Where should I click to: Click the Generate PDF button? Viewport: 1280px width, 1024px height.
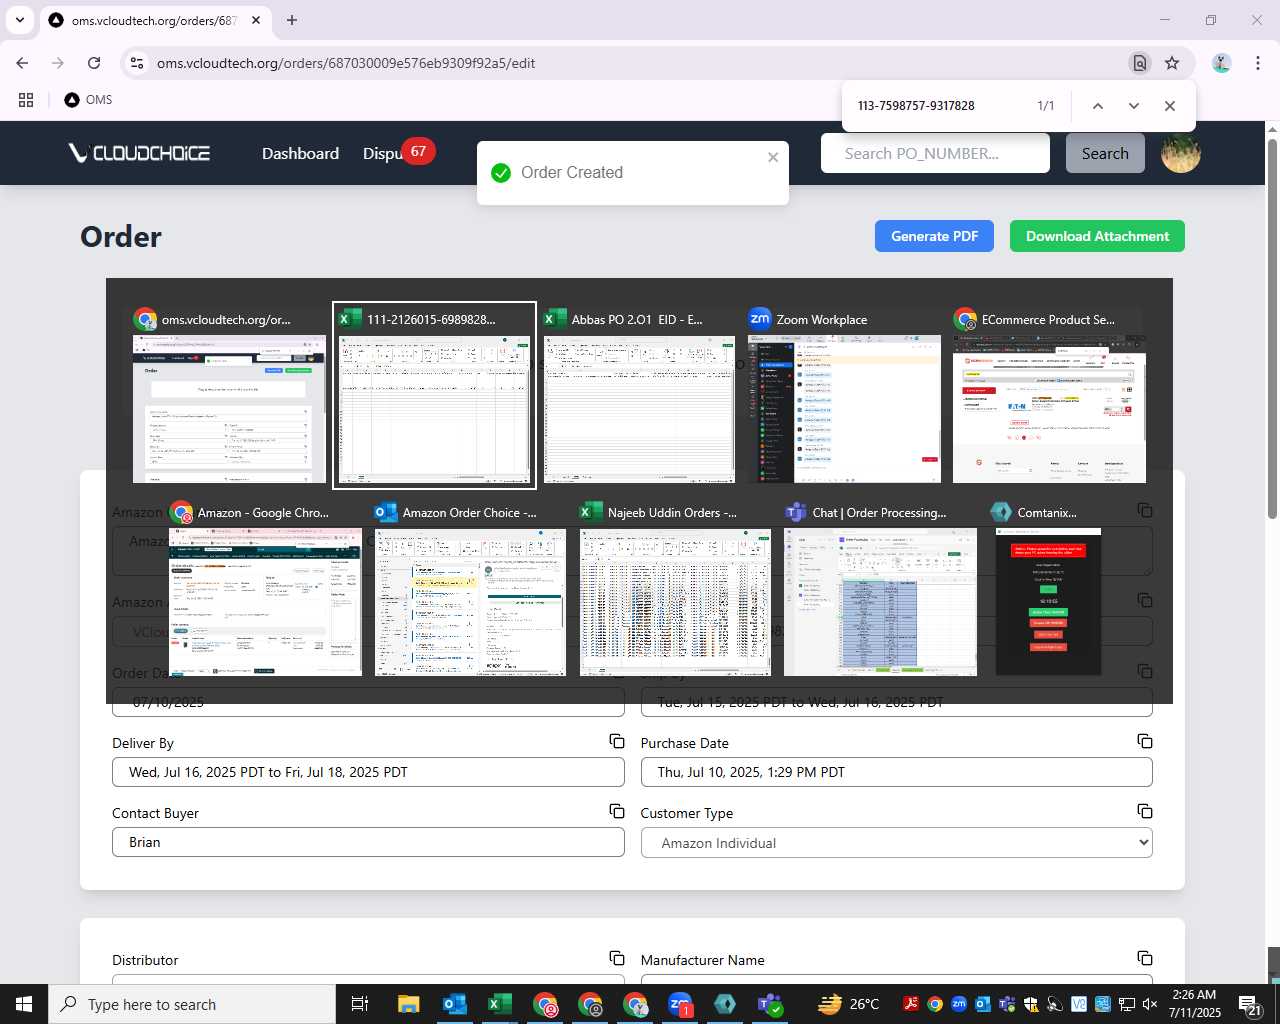(934, 236)
